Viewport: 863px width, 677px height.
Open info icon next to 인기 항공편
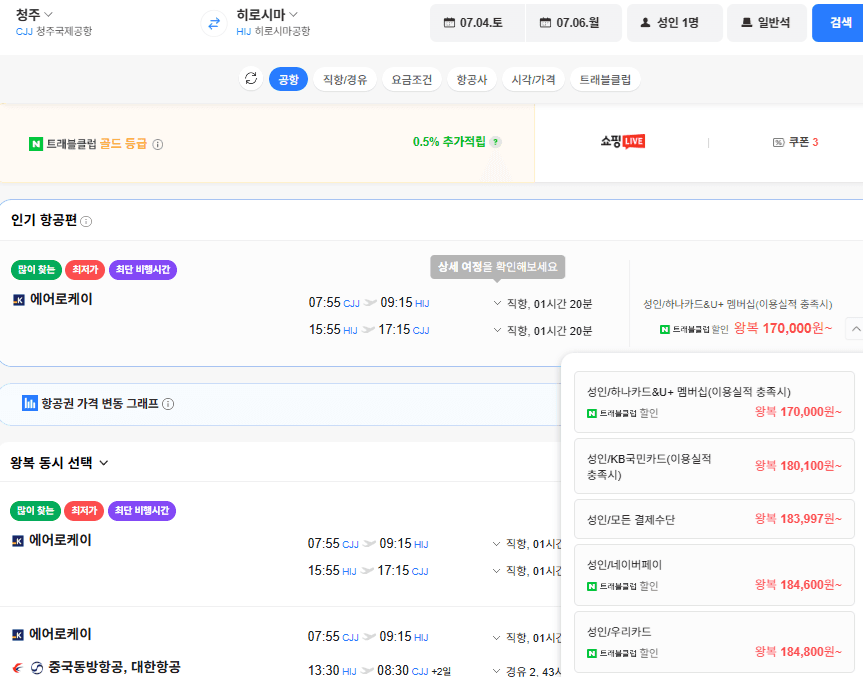pyautogui.click(x=86, y=221)
